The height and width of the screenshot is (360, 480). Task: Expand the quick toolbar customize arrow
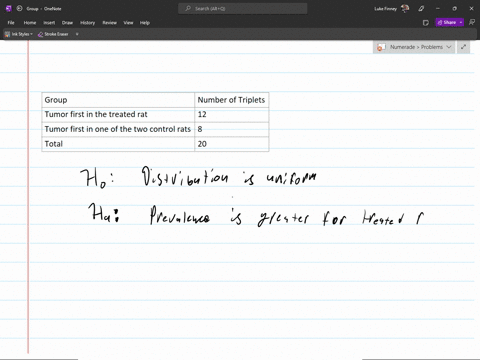77,34
